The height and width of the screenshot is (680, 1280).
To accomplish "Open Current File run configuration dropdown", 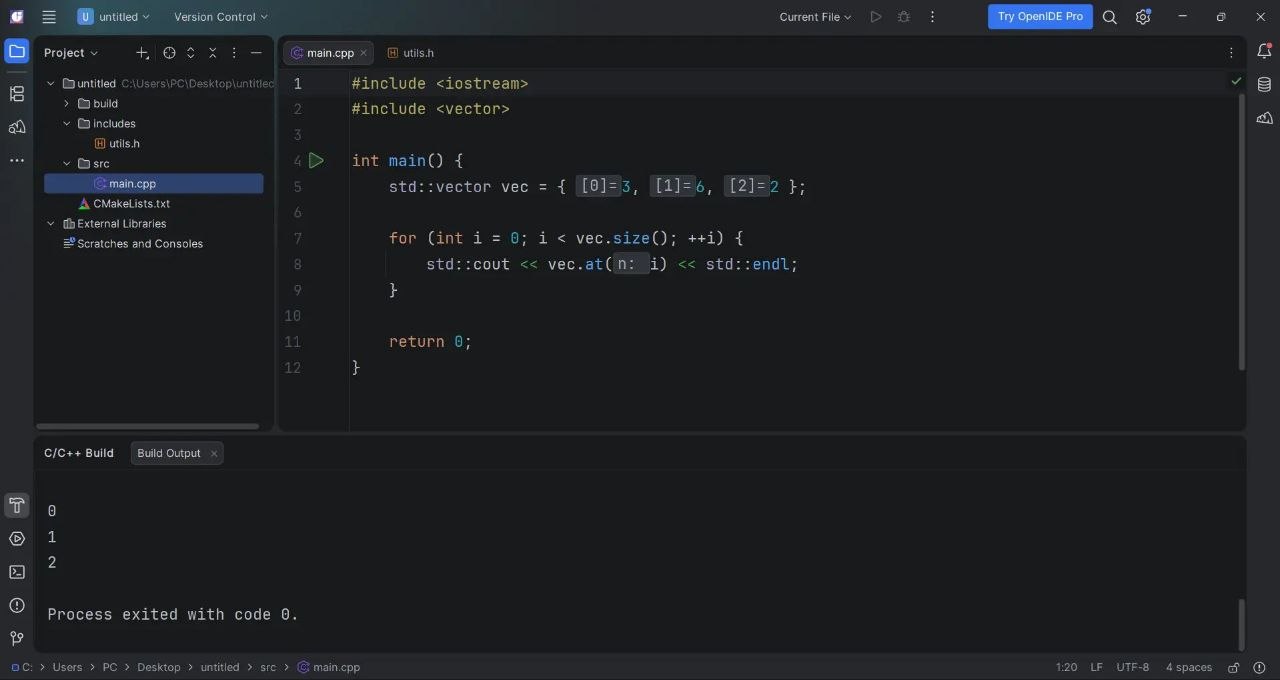I will (x=816, y=17).
